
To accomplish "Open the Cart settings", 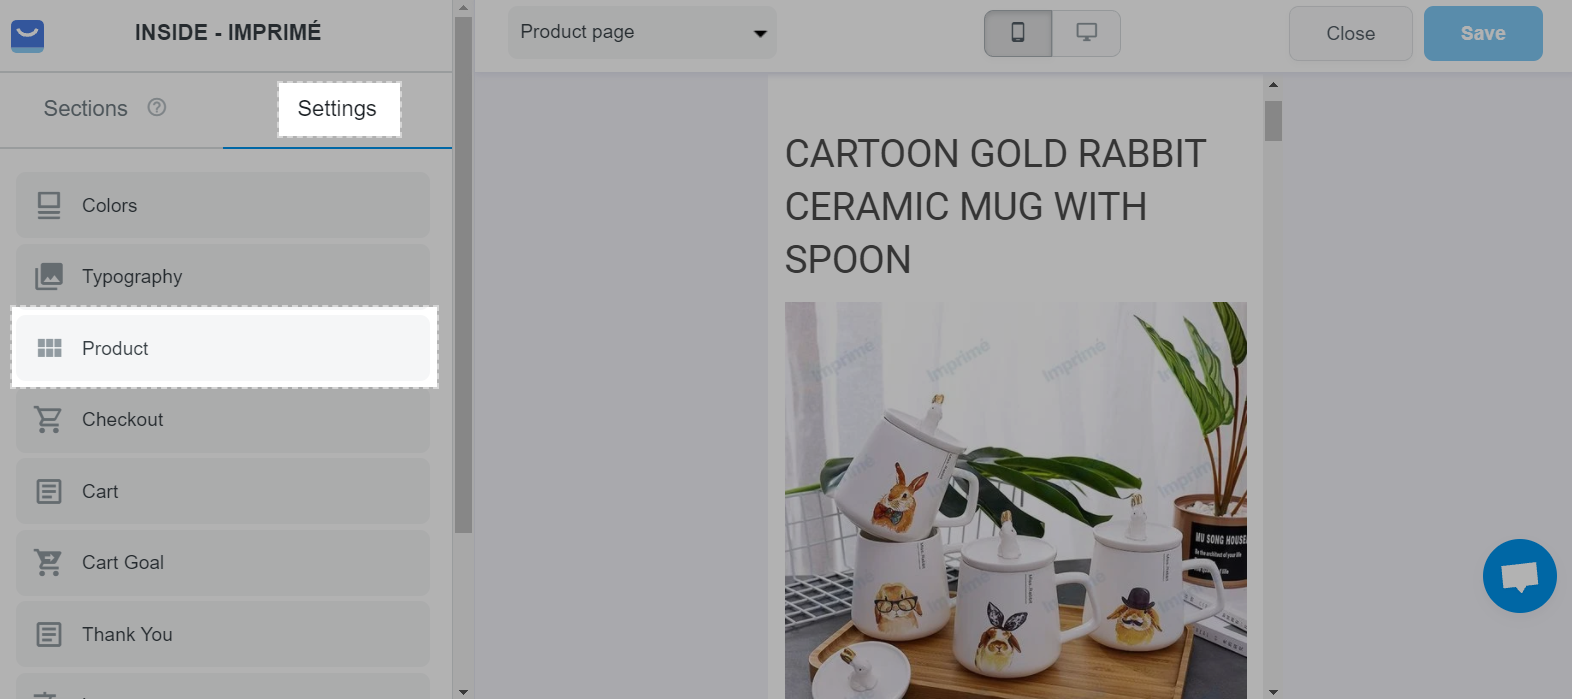I will coord(223,491).
